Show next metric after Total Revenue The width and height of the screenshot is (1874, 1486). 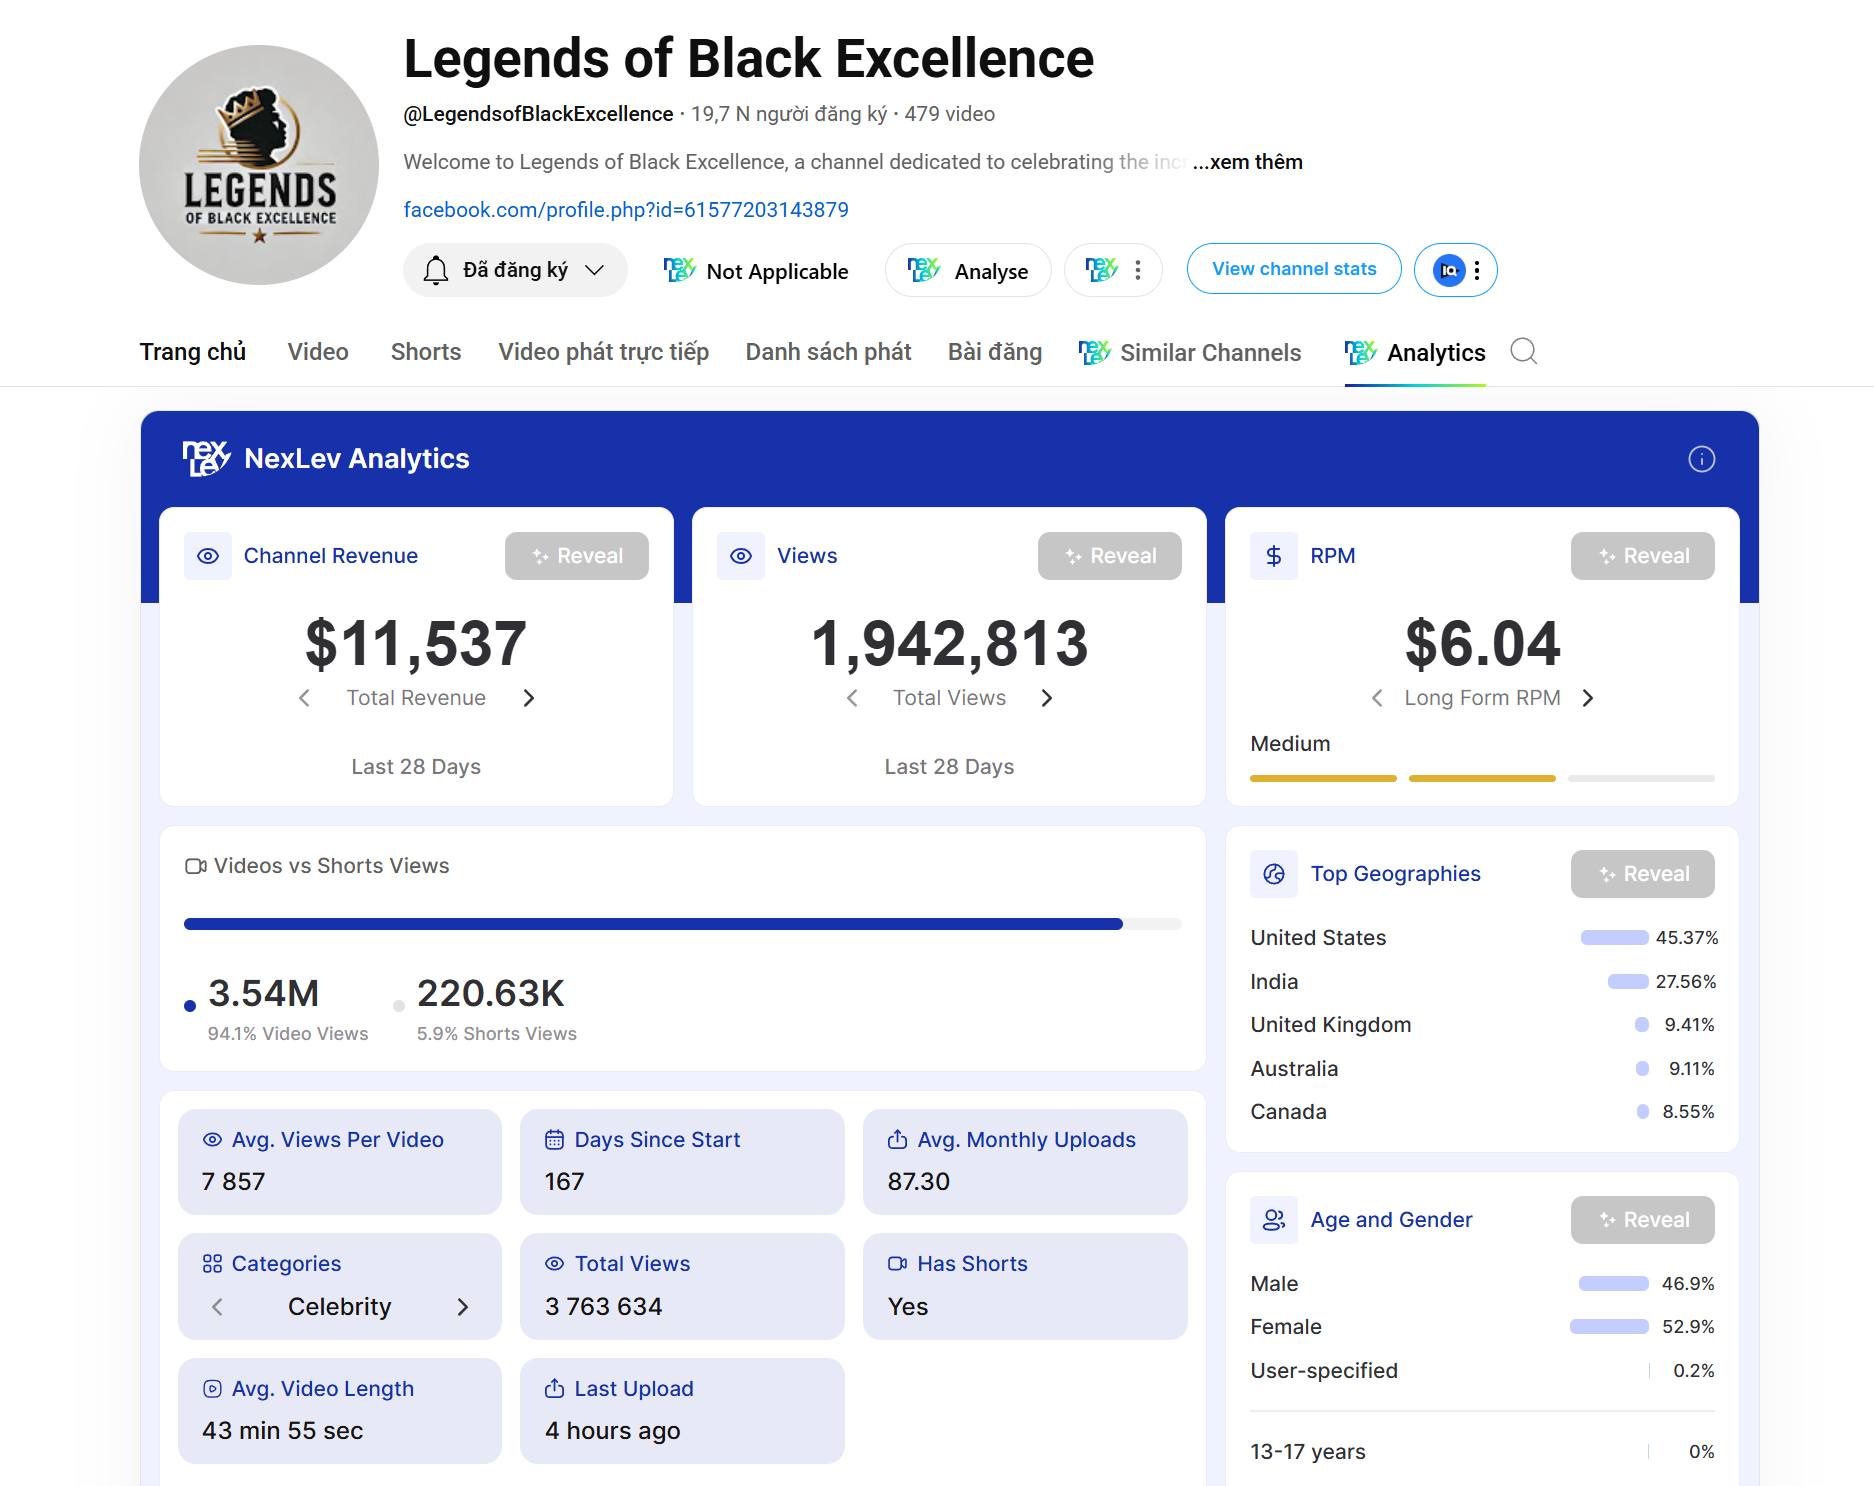pos(529,698)
